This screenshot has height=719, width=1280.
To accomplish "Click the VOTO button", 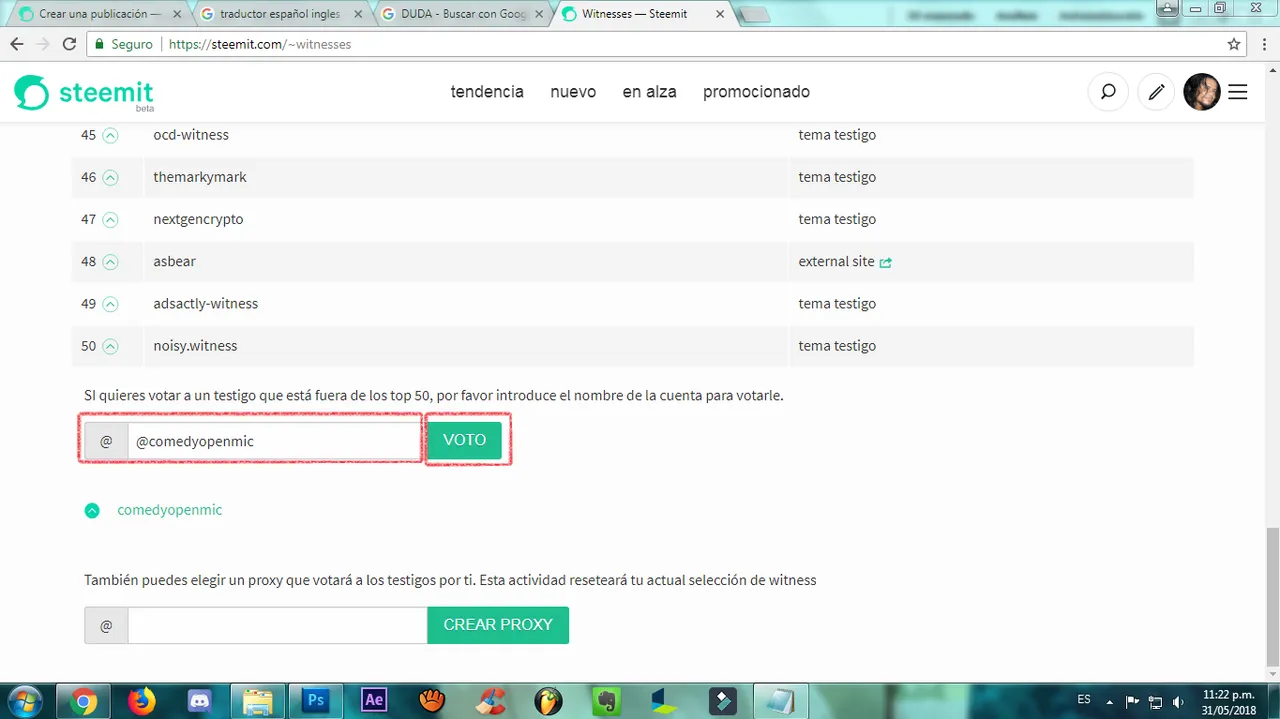I will (465, 440).
